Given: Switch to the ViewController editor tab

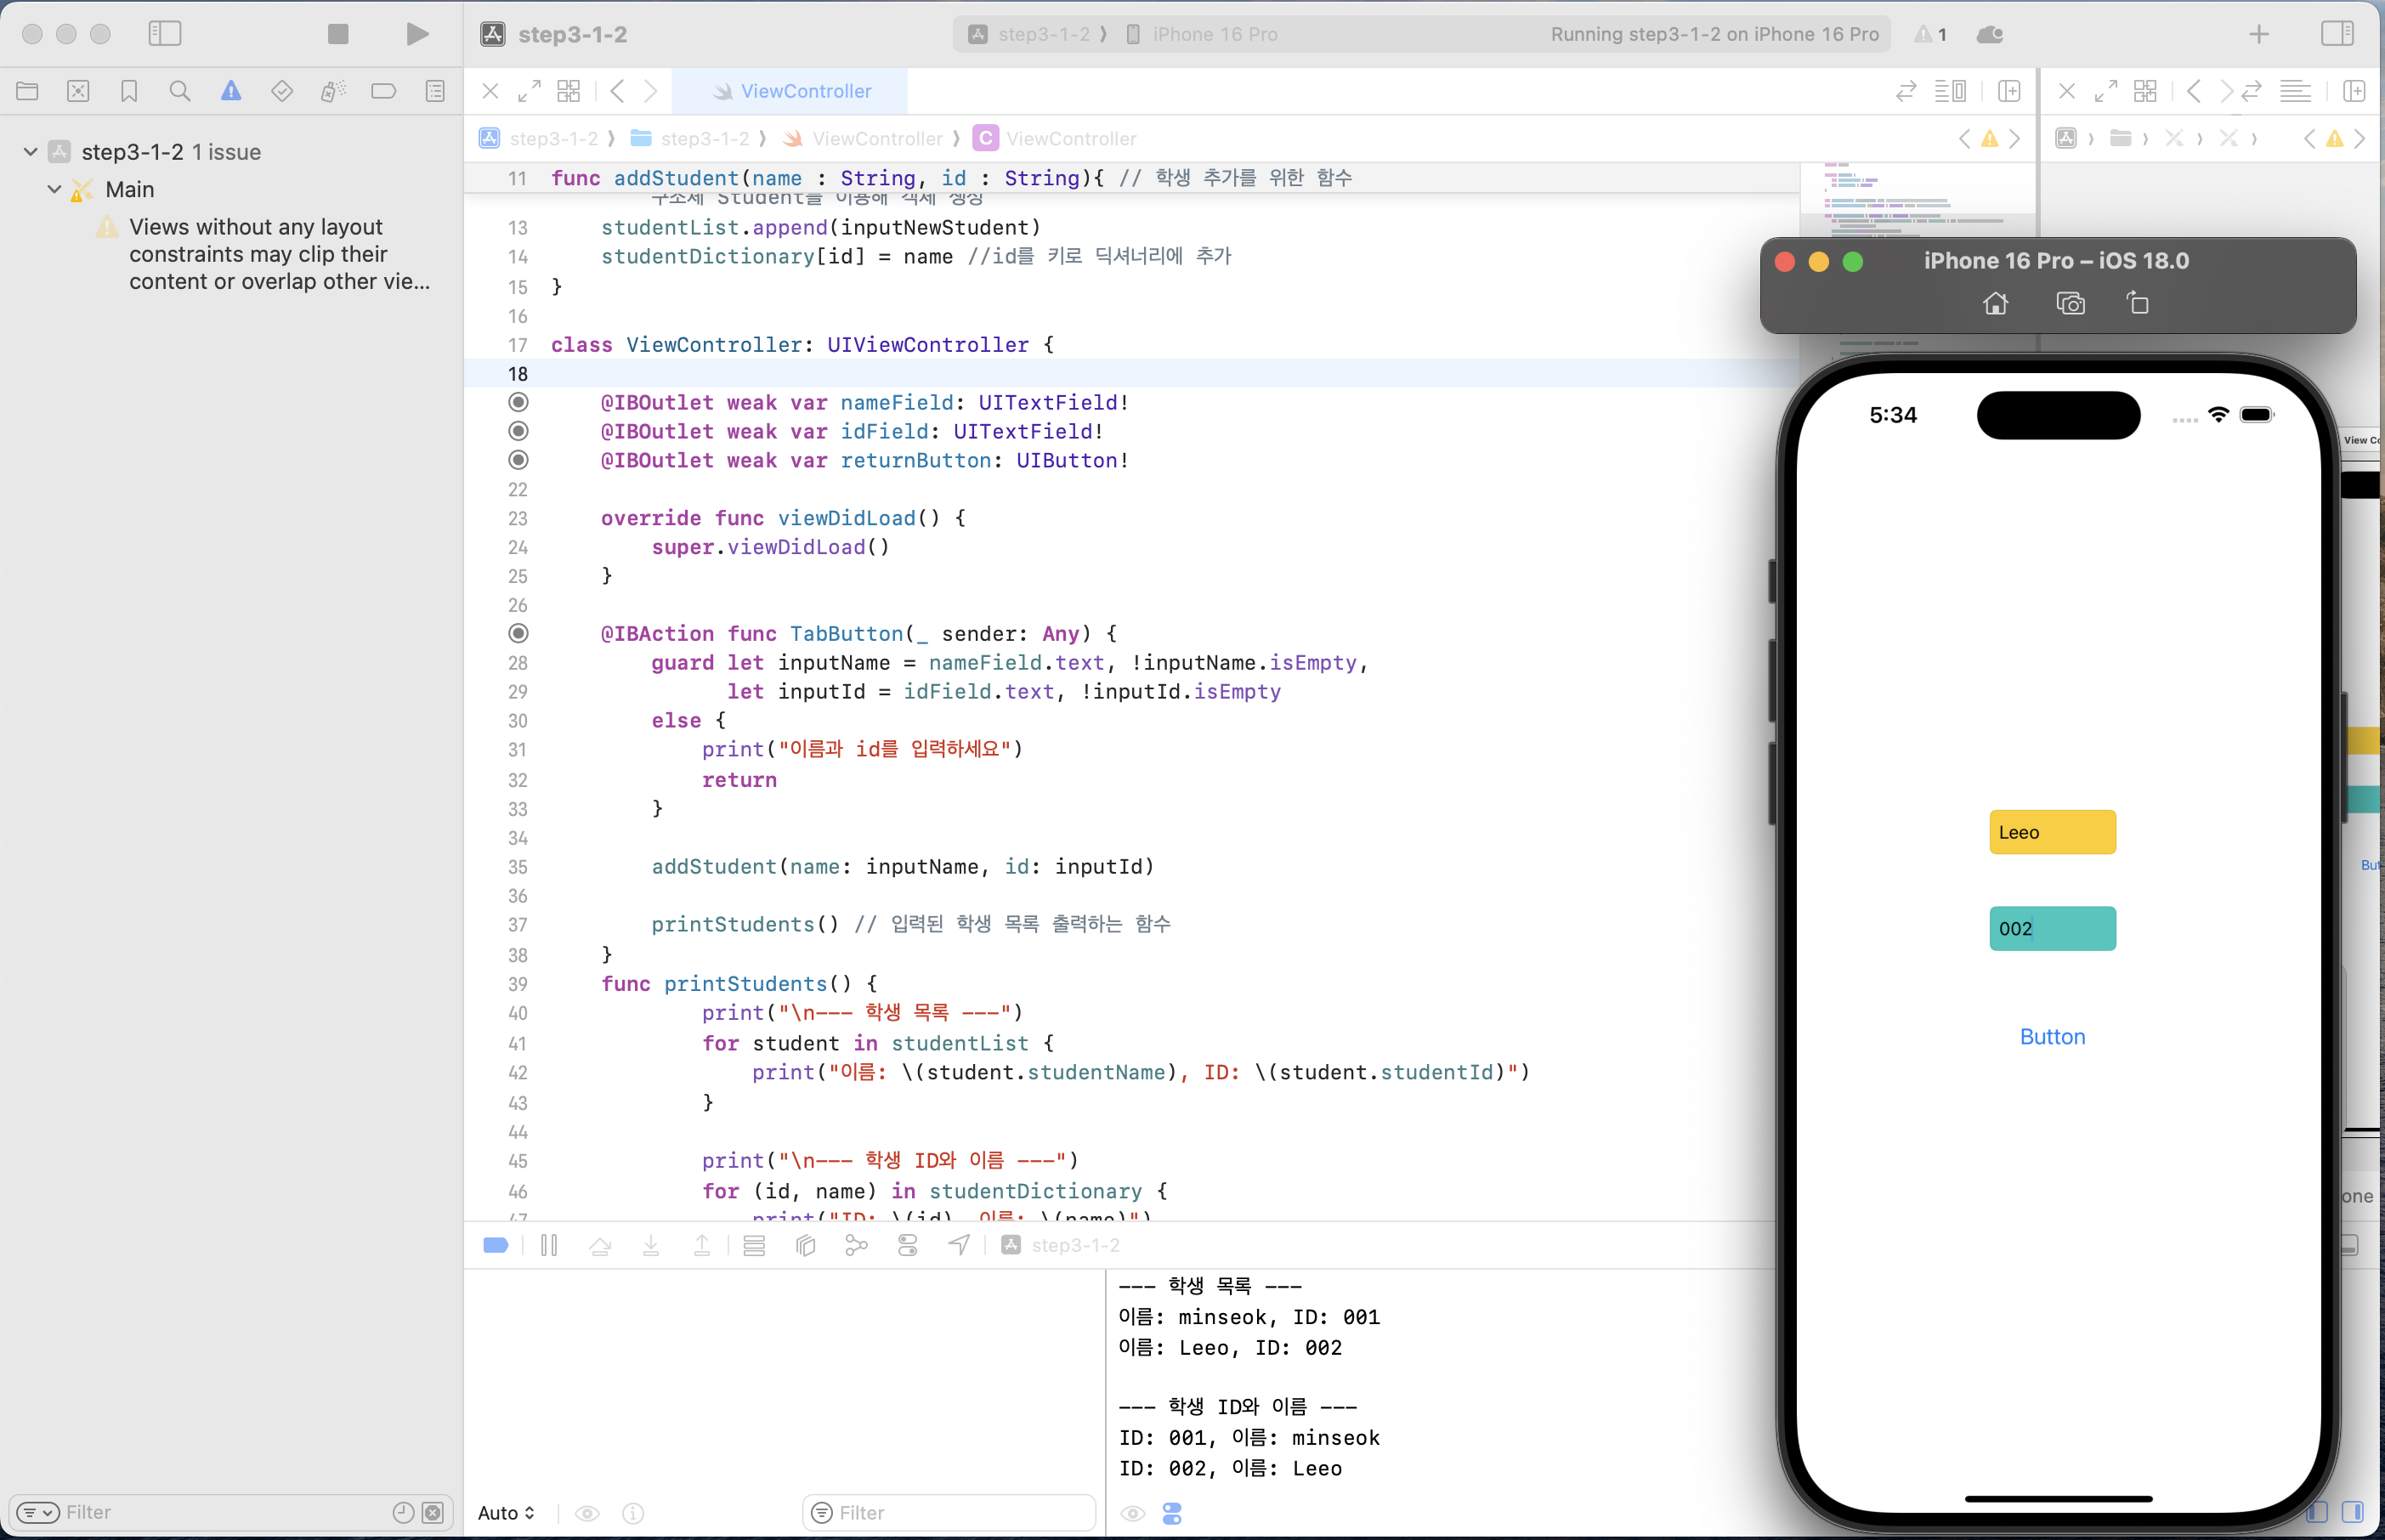Looking at the screenshot, I should pos(790,91).
